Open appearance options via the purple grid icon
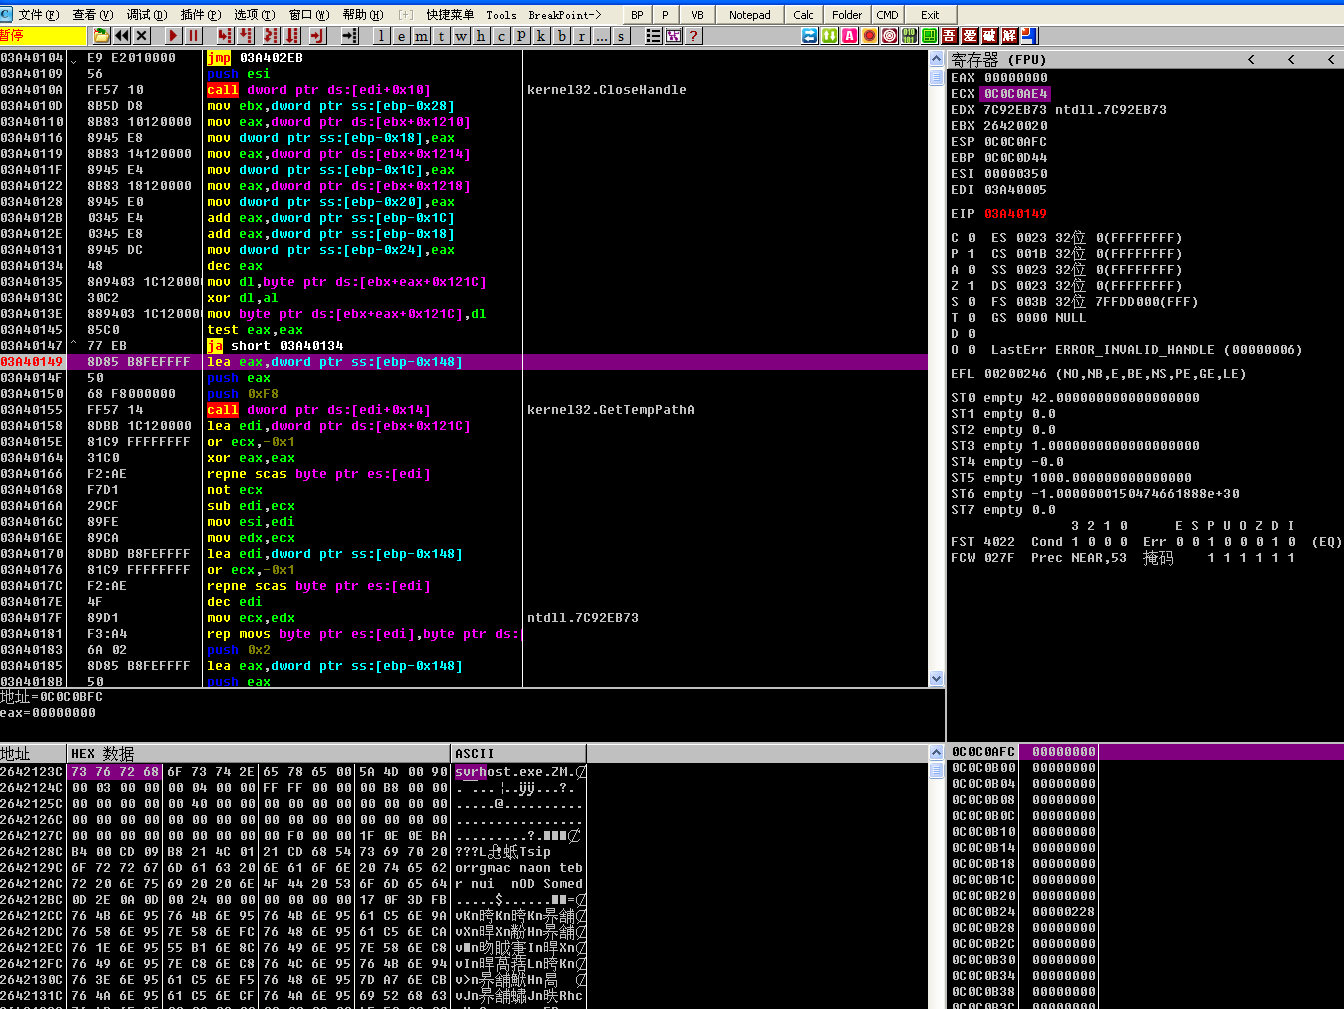 (x=674, y=36)
